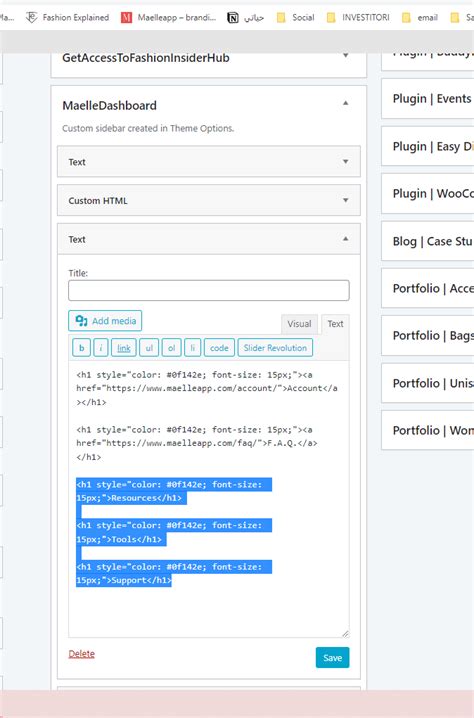Save the Text widget
Screen dimensions: 474x718
pyautogui.click(x=332, y=658)
